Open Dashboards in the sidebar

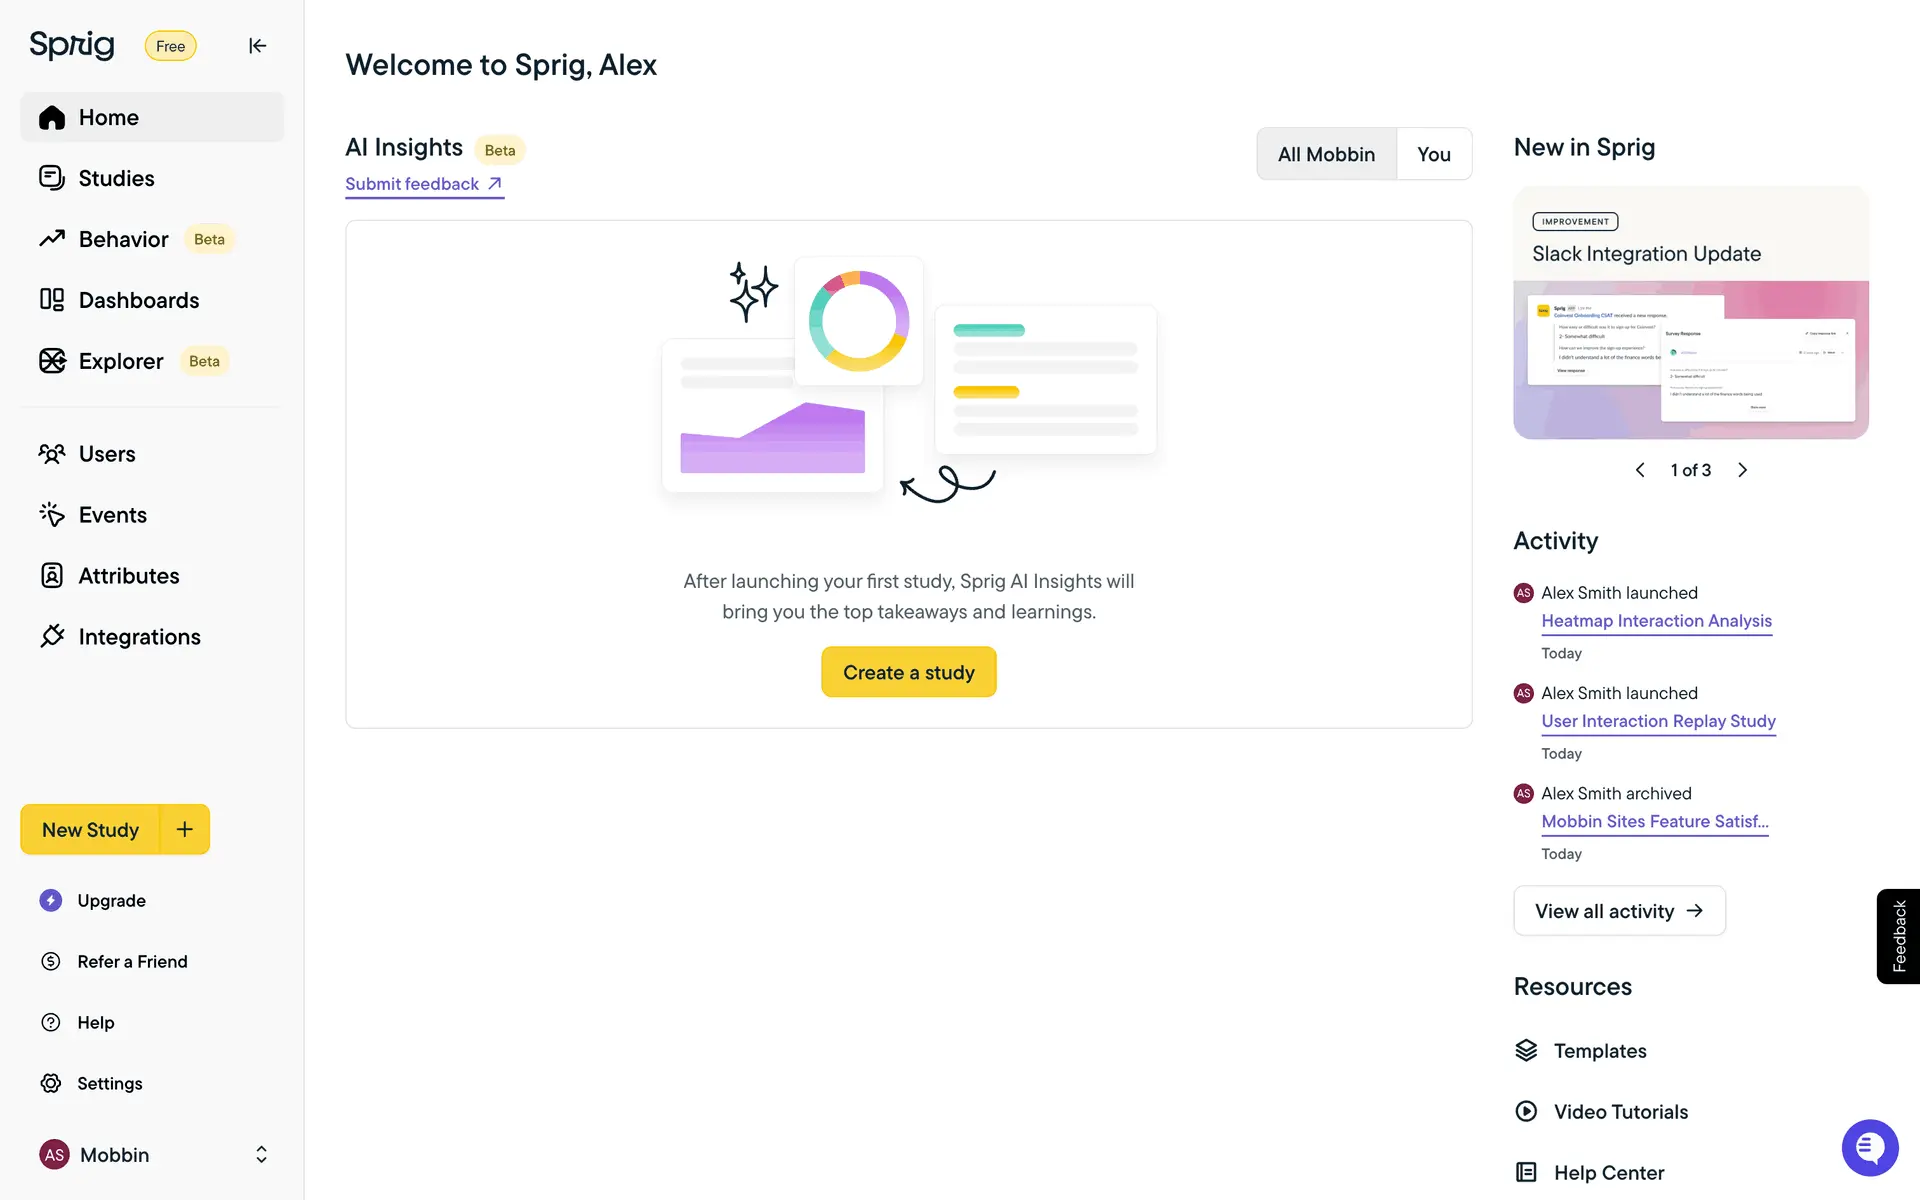[x=138, y=300]
